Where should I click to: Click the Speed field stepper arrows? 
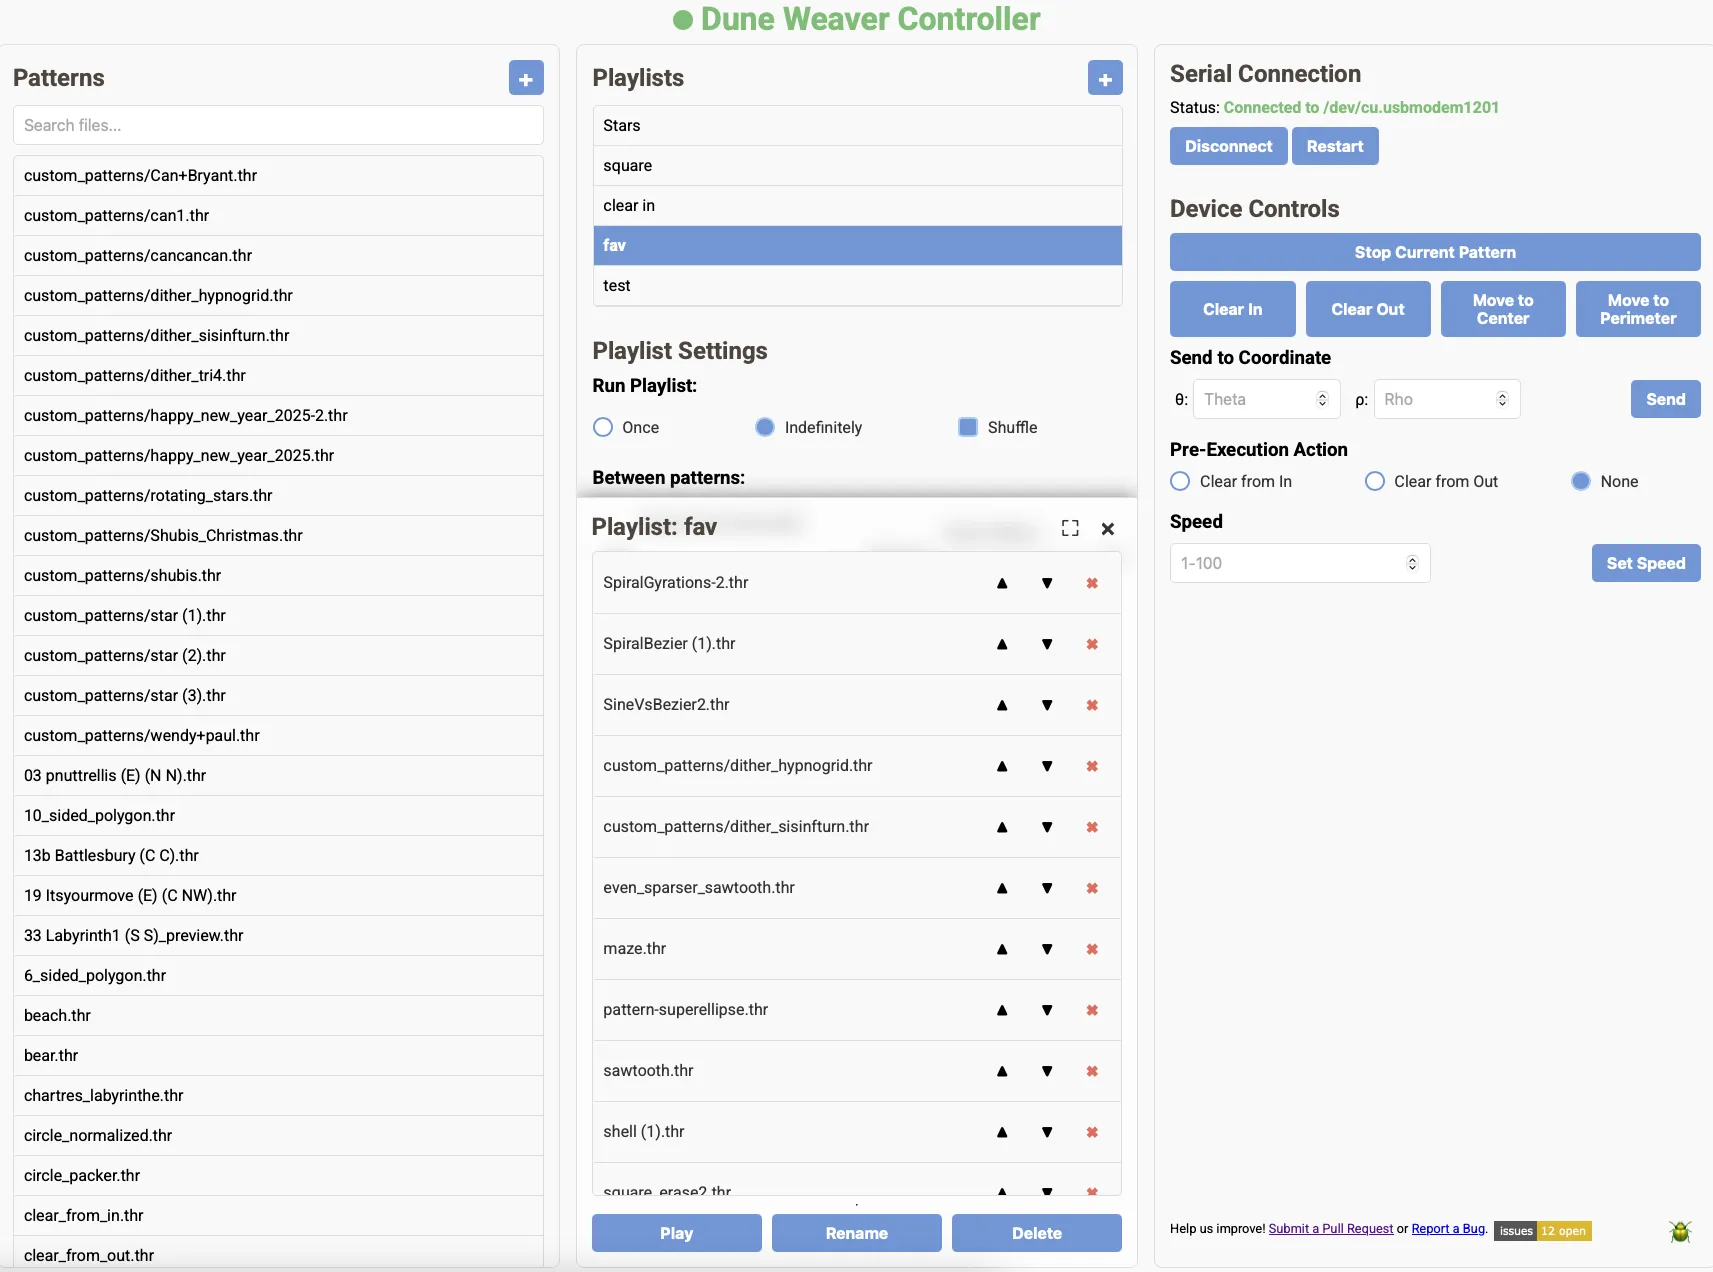point(1412,563)
